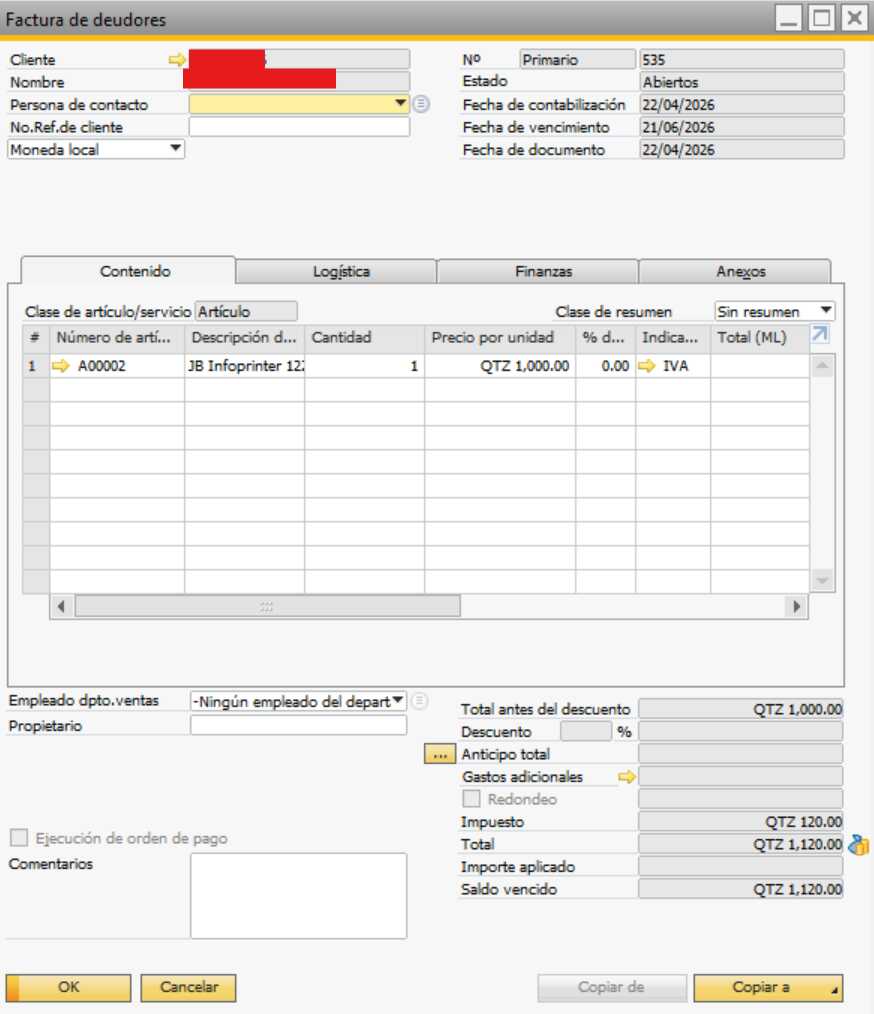Image resolution: width=874 pixels, height=1014 pixels.
Task: Click the link arrow beside item A00002
Action: [62, 366]
